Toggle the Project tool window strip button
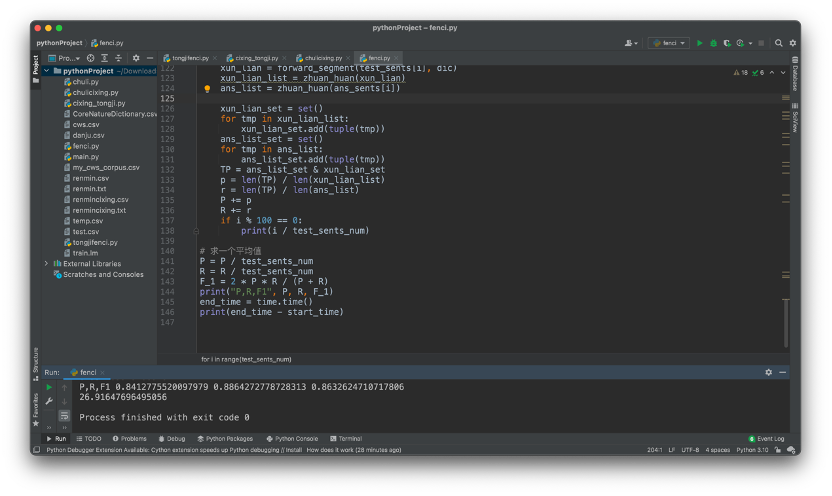Image resolution: width=832 pixels, height=496 pixels. [36, 69]
